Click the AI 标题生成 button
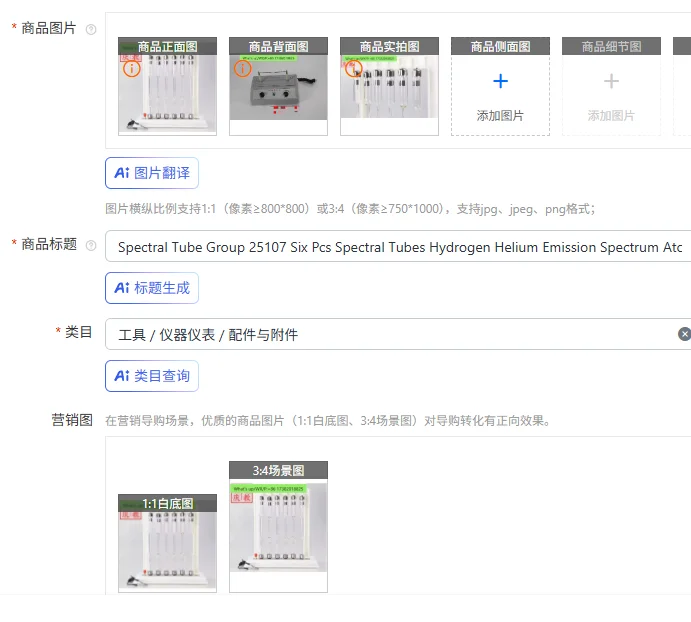Image resolution: width=691 pixels, height=622 pixels. pos(152,288)
